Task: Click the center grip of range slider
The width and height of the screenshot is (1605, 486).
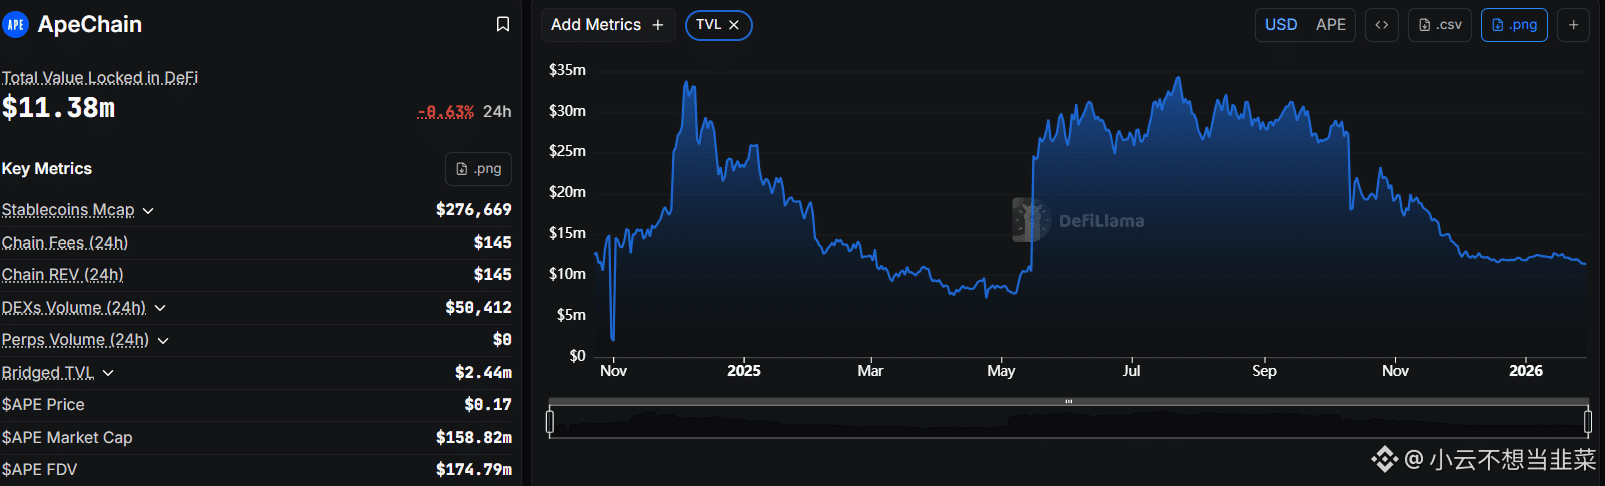Action: tap(1069, 401)
